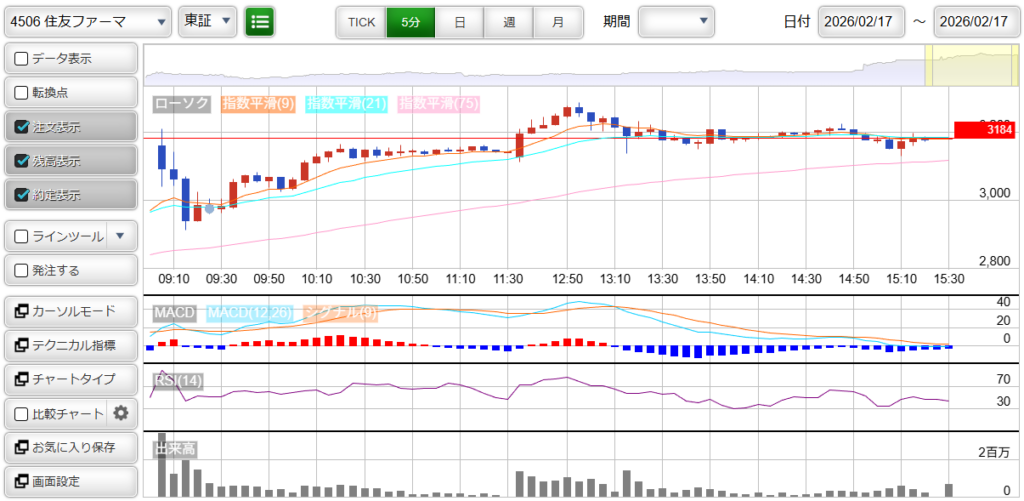1024x501 pixels.
Task: Uncheck the 注文表示 option
Action: [x=21, y=127]
